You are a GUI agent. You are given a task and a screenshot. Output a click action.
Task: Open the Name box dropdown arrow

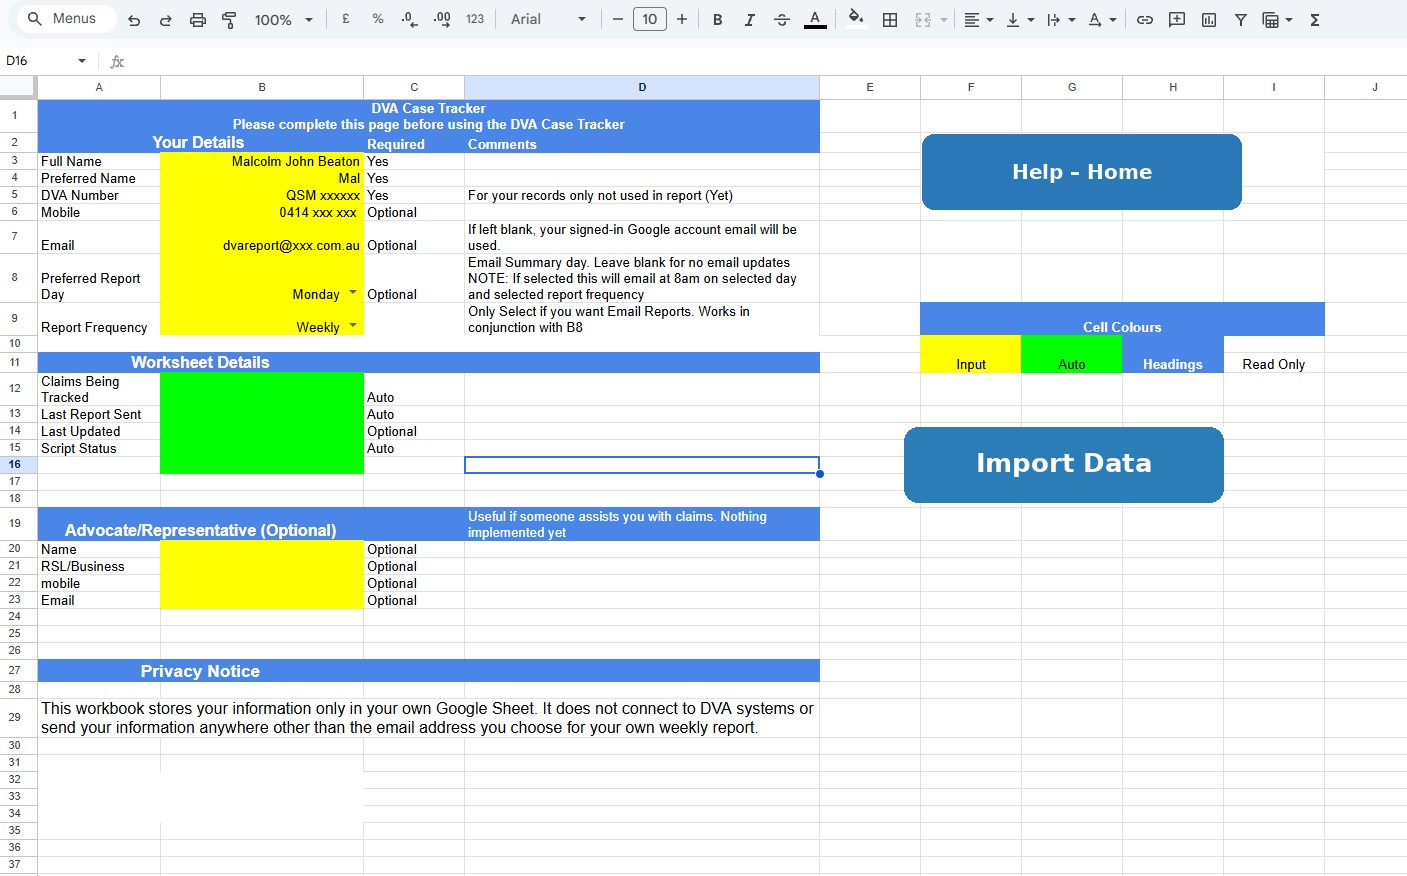(82, 61)
